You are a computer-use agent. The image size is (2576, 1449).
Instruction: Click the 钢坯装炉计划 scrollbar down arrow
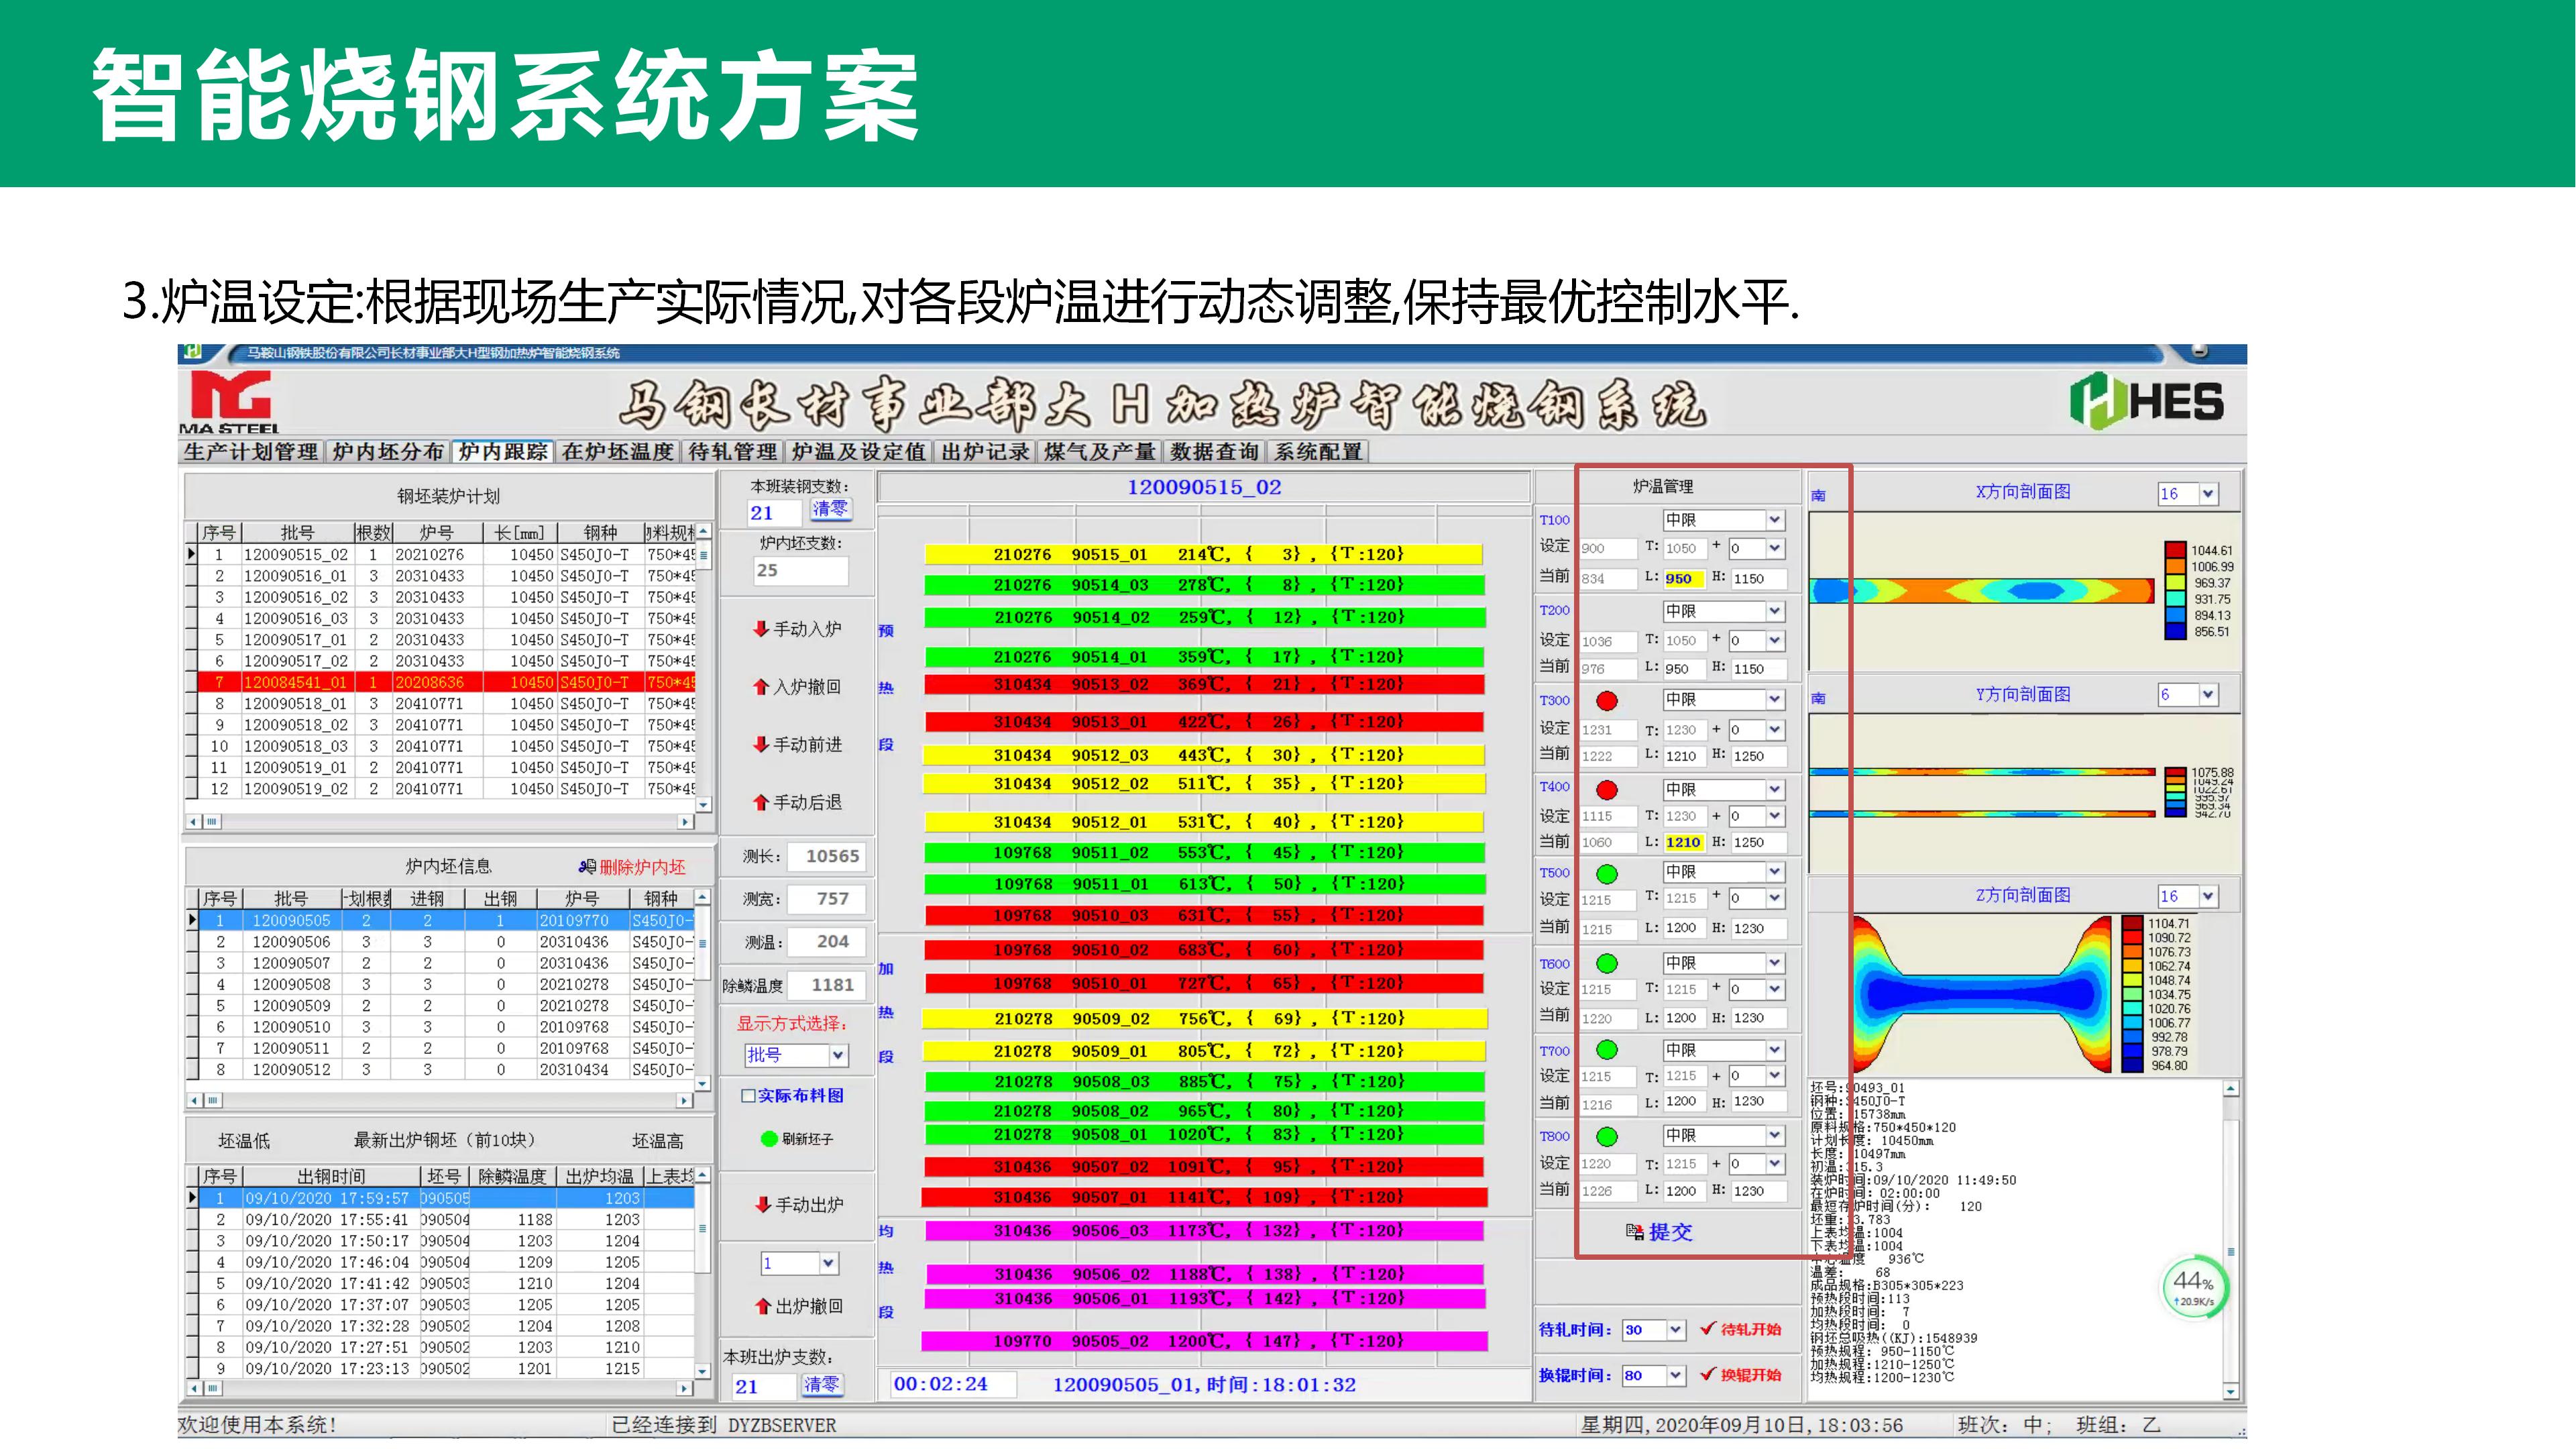click(703, 805)
